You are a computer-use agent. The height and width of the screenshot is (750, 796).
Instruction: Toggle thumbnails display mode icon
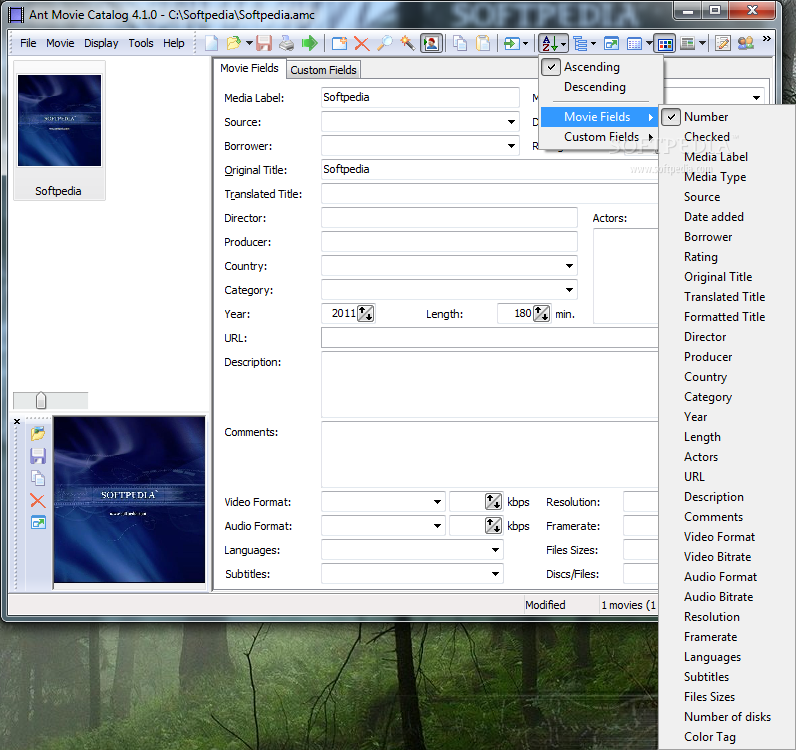[665, 44]
